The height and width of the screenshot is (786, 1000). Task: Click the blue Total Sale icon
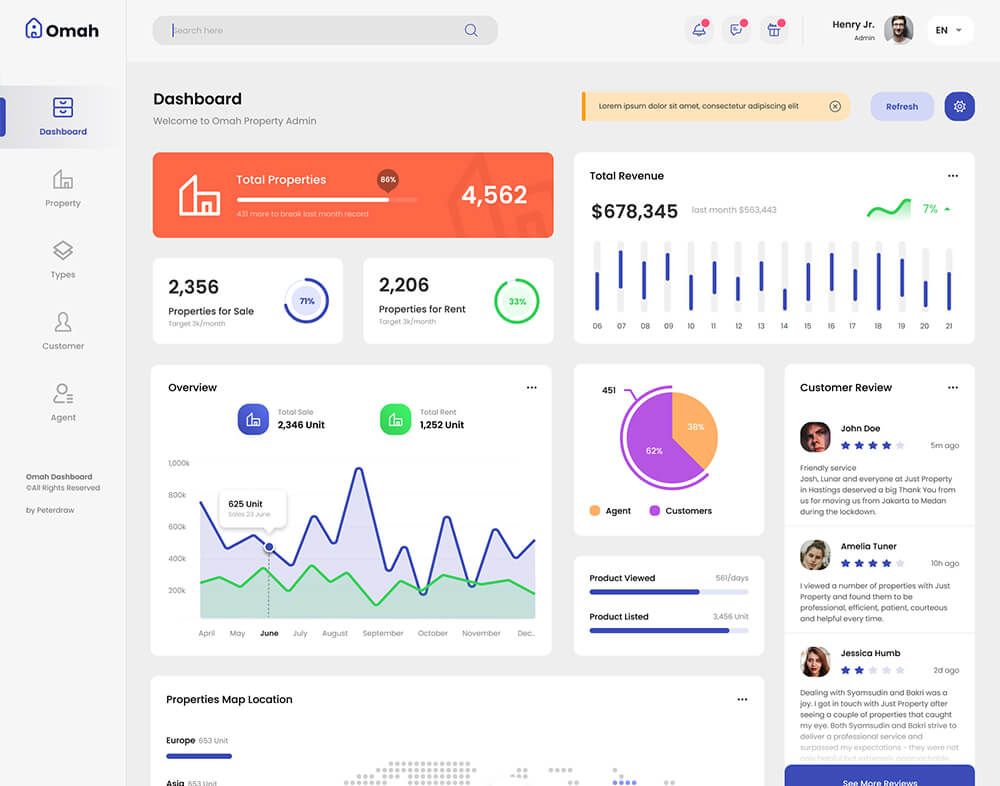[253, 420]
